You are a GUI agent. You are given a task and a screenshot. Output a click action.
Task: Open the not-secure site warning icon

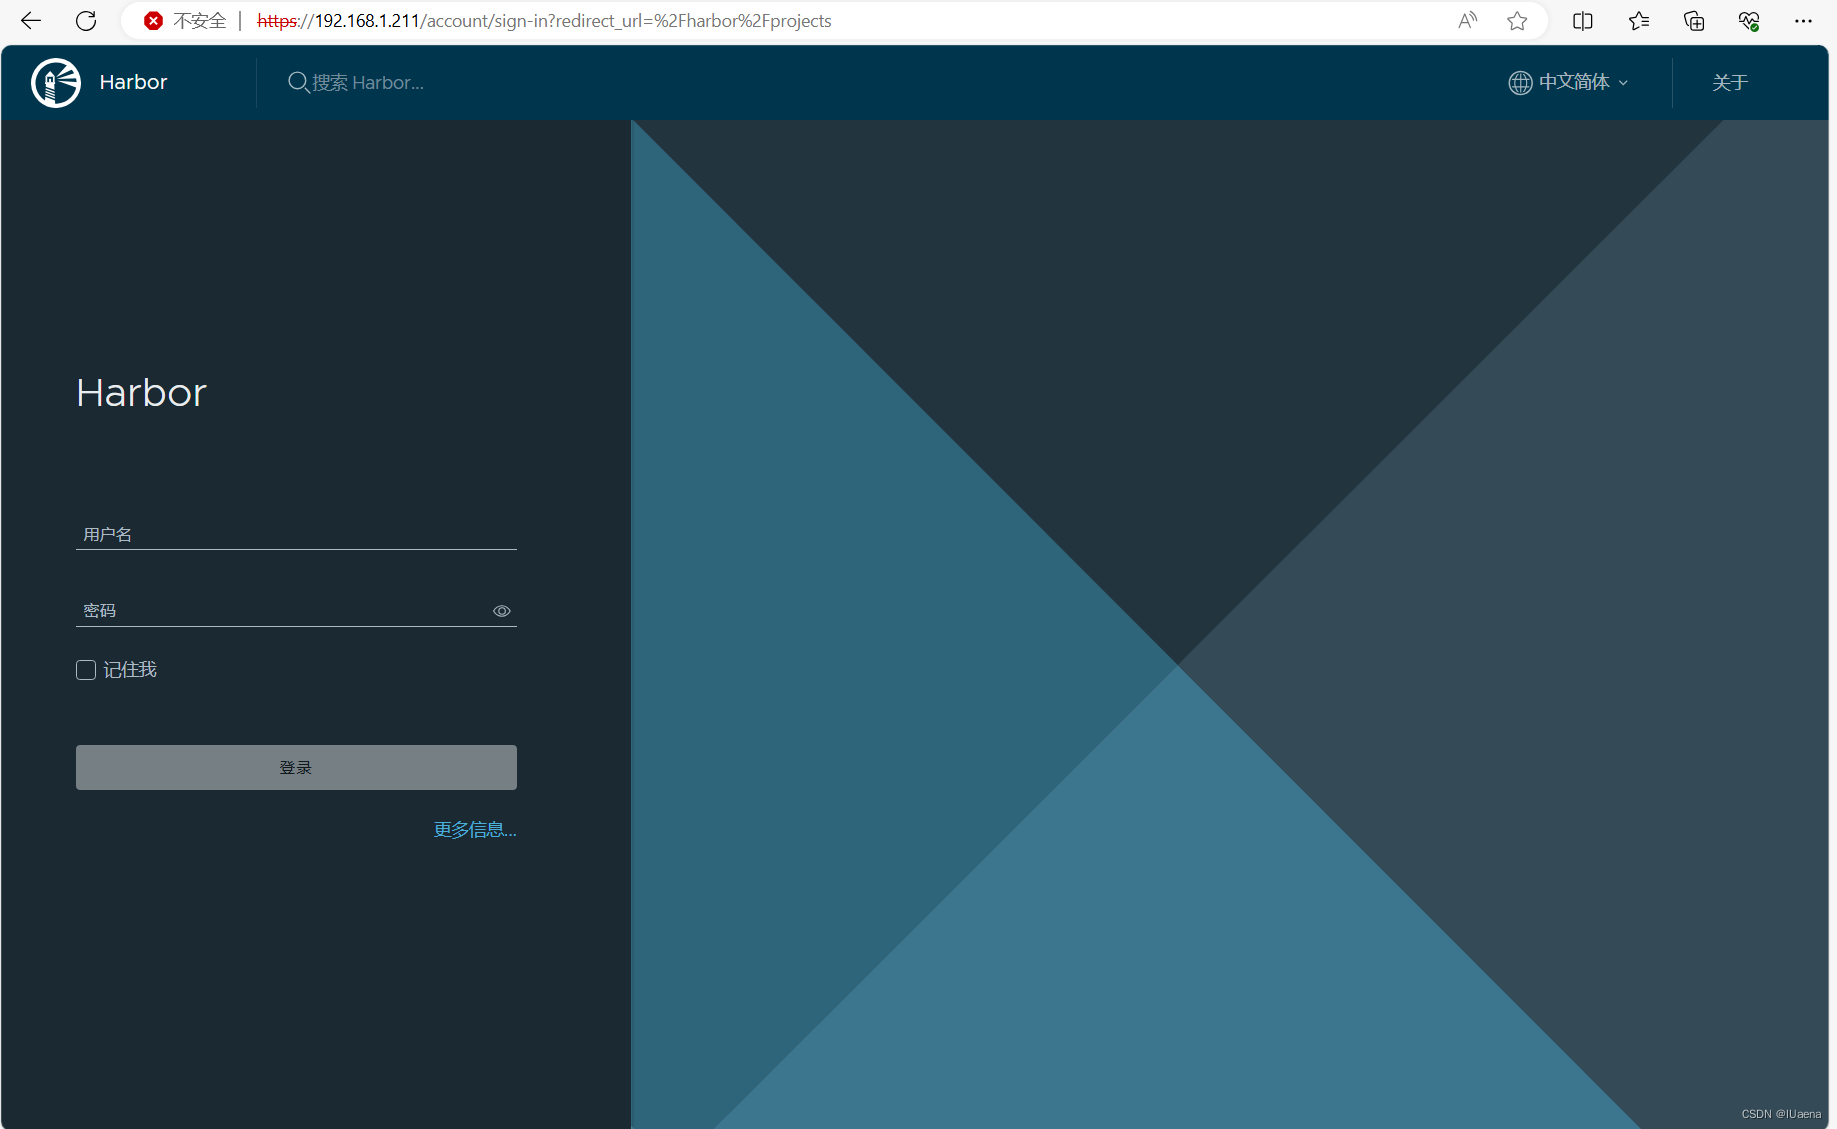tap(153, 21)
